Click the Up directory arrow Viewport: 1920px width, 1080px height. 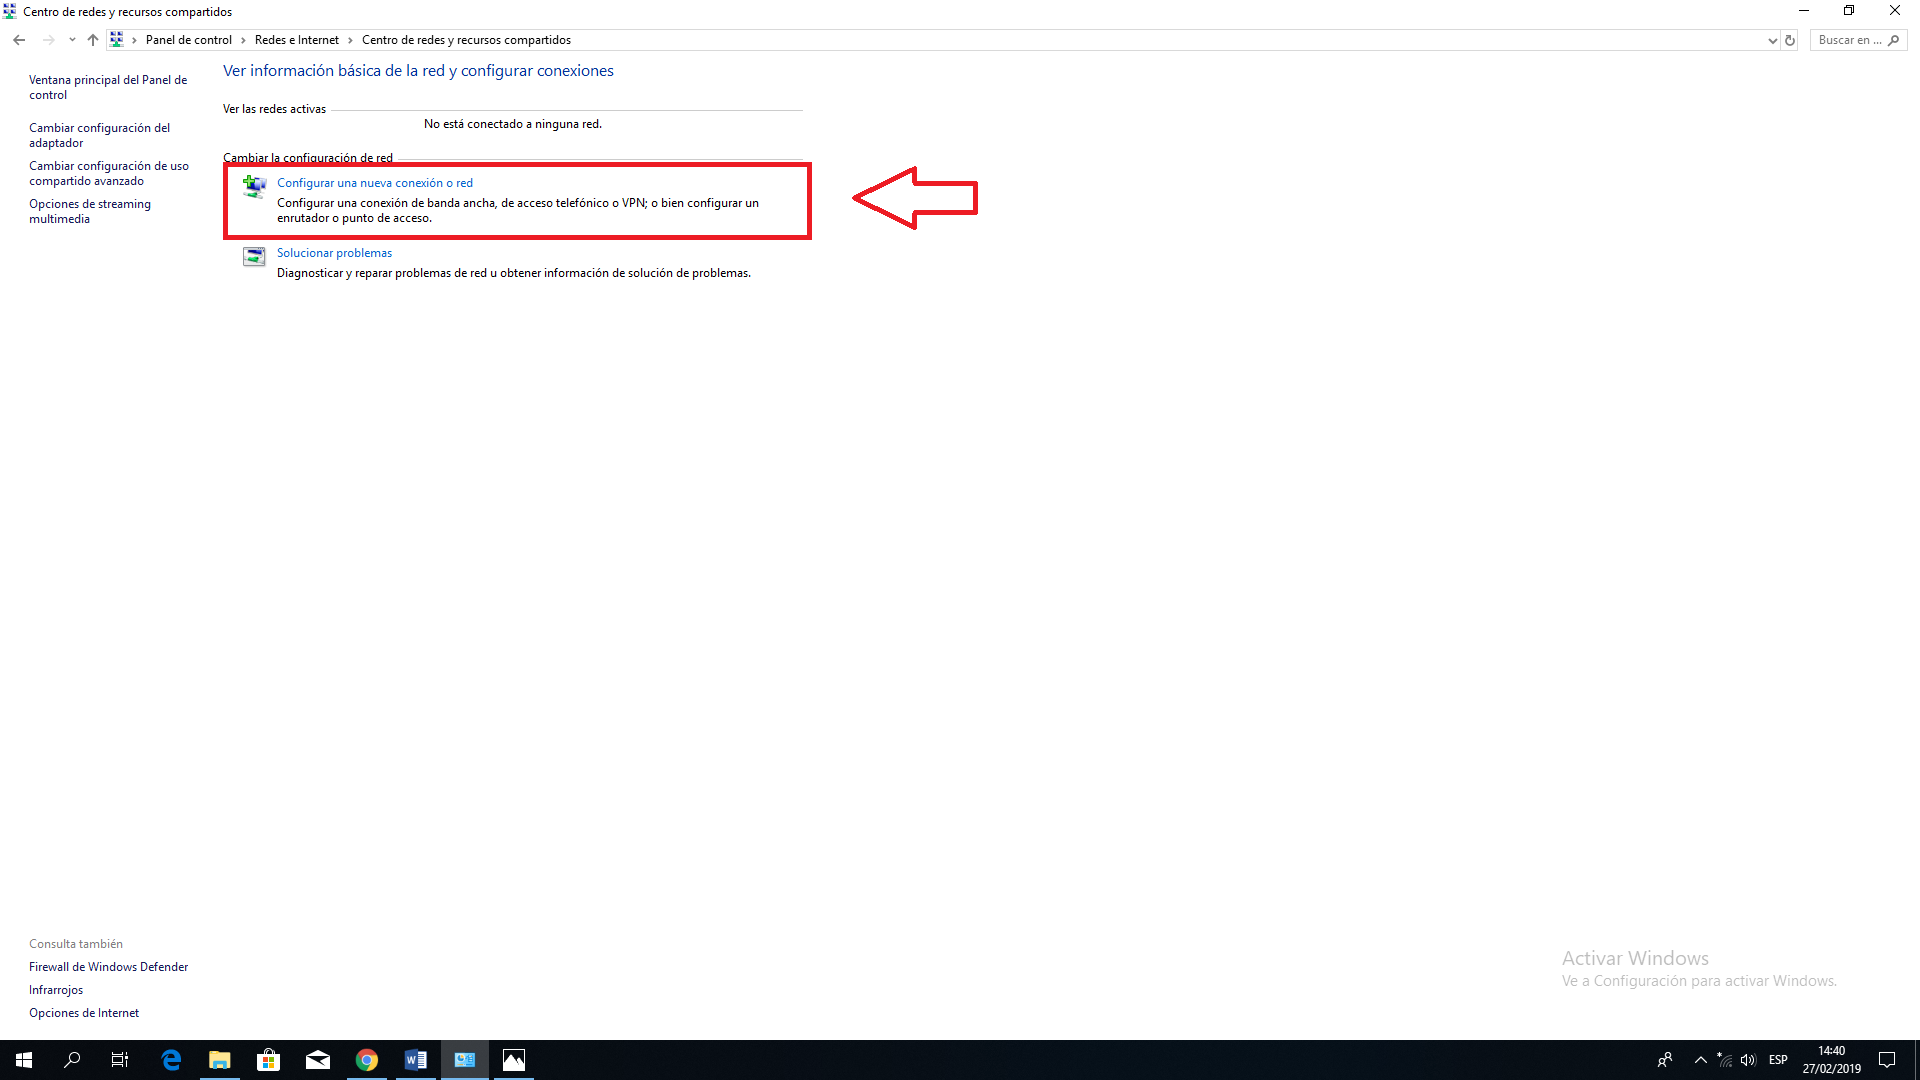pos(93,40)
